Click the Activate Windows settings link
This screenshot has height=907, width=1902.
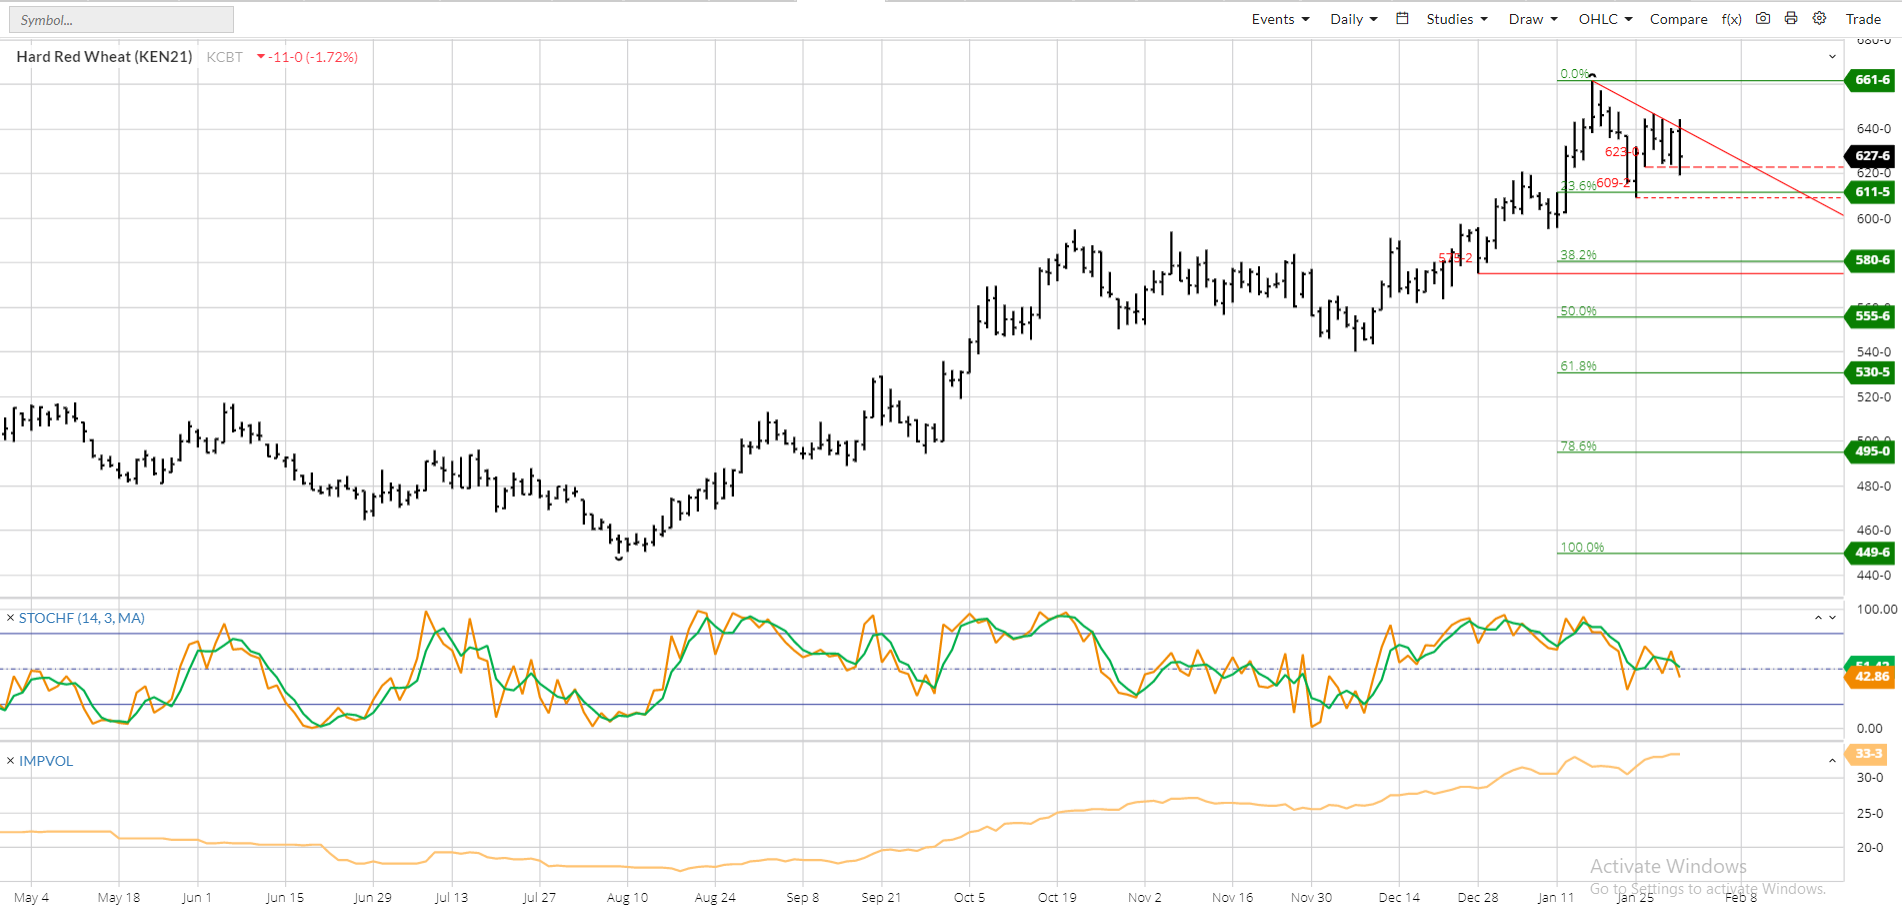coord(1707,888)
